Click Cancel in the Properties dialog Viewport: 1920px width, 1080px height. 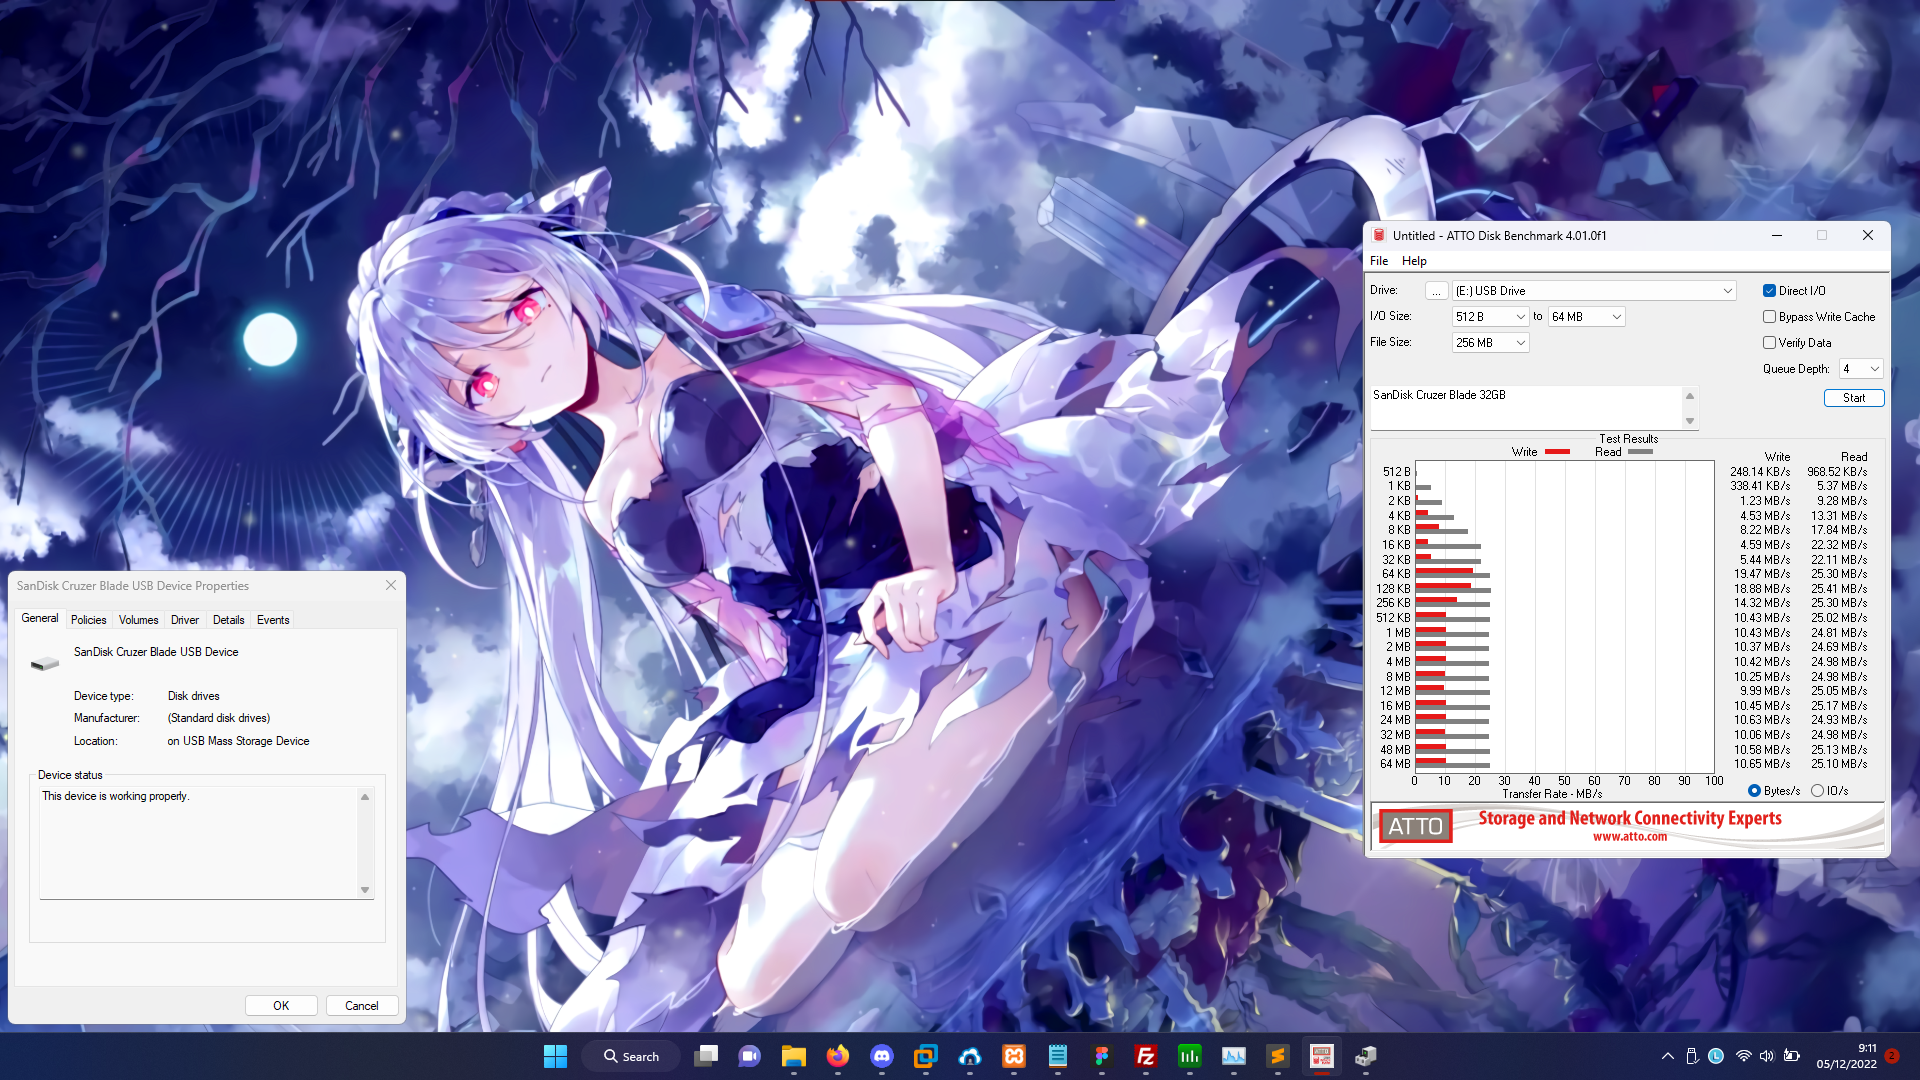pyautogui.click(x=362, y=1006)
